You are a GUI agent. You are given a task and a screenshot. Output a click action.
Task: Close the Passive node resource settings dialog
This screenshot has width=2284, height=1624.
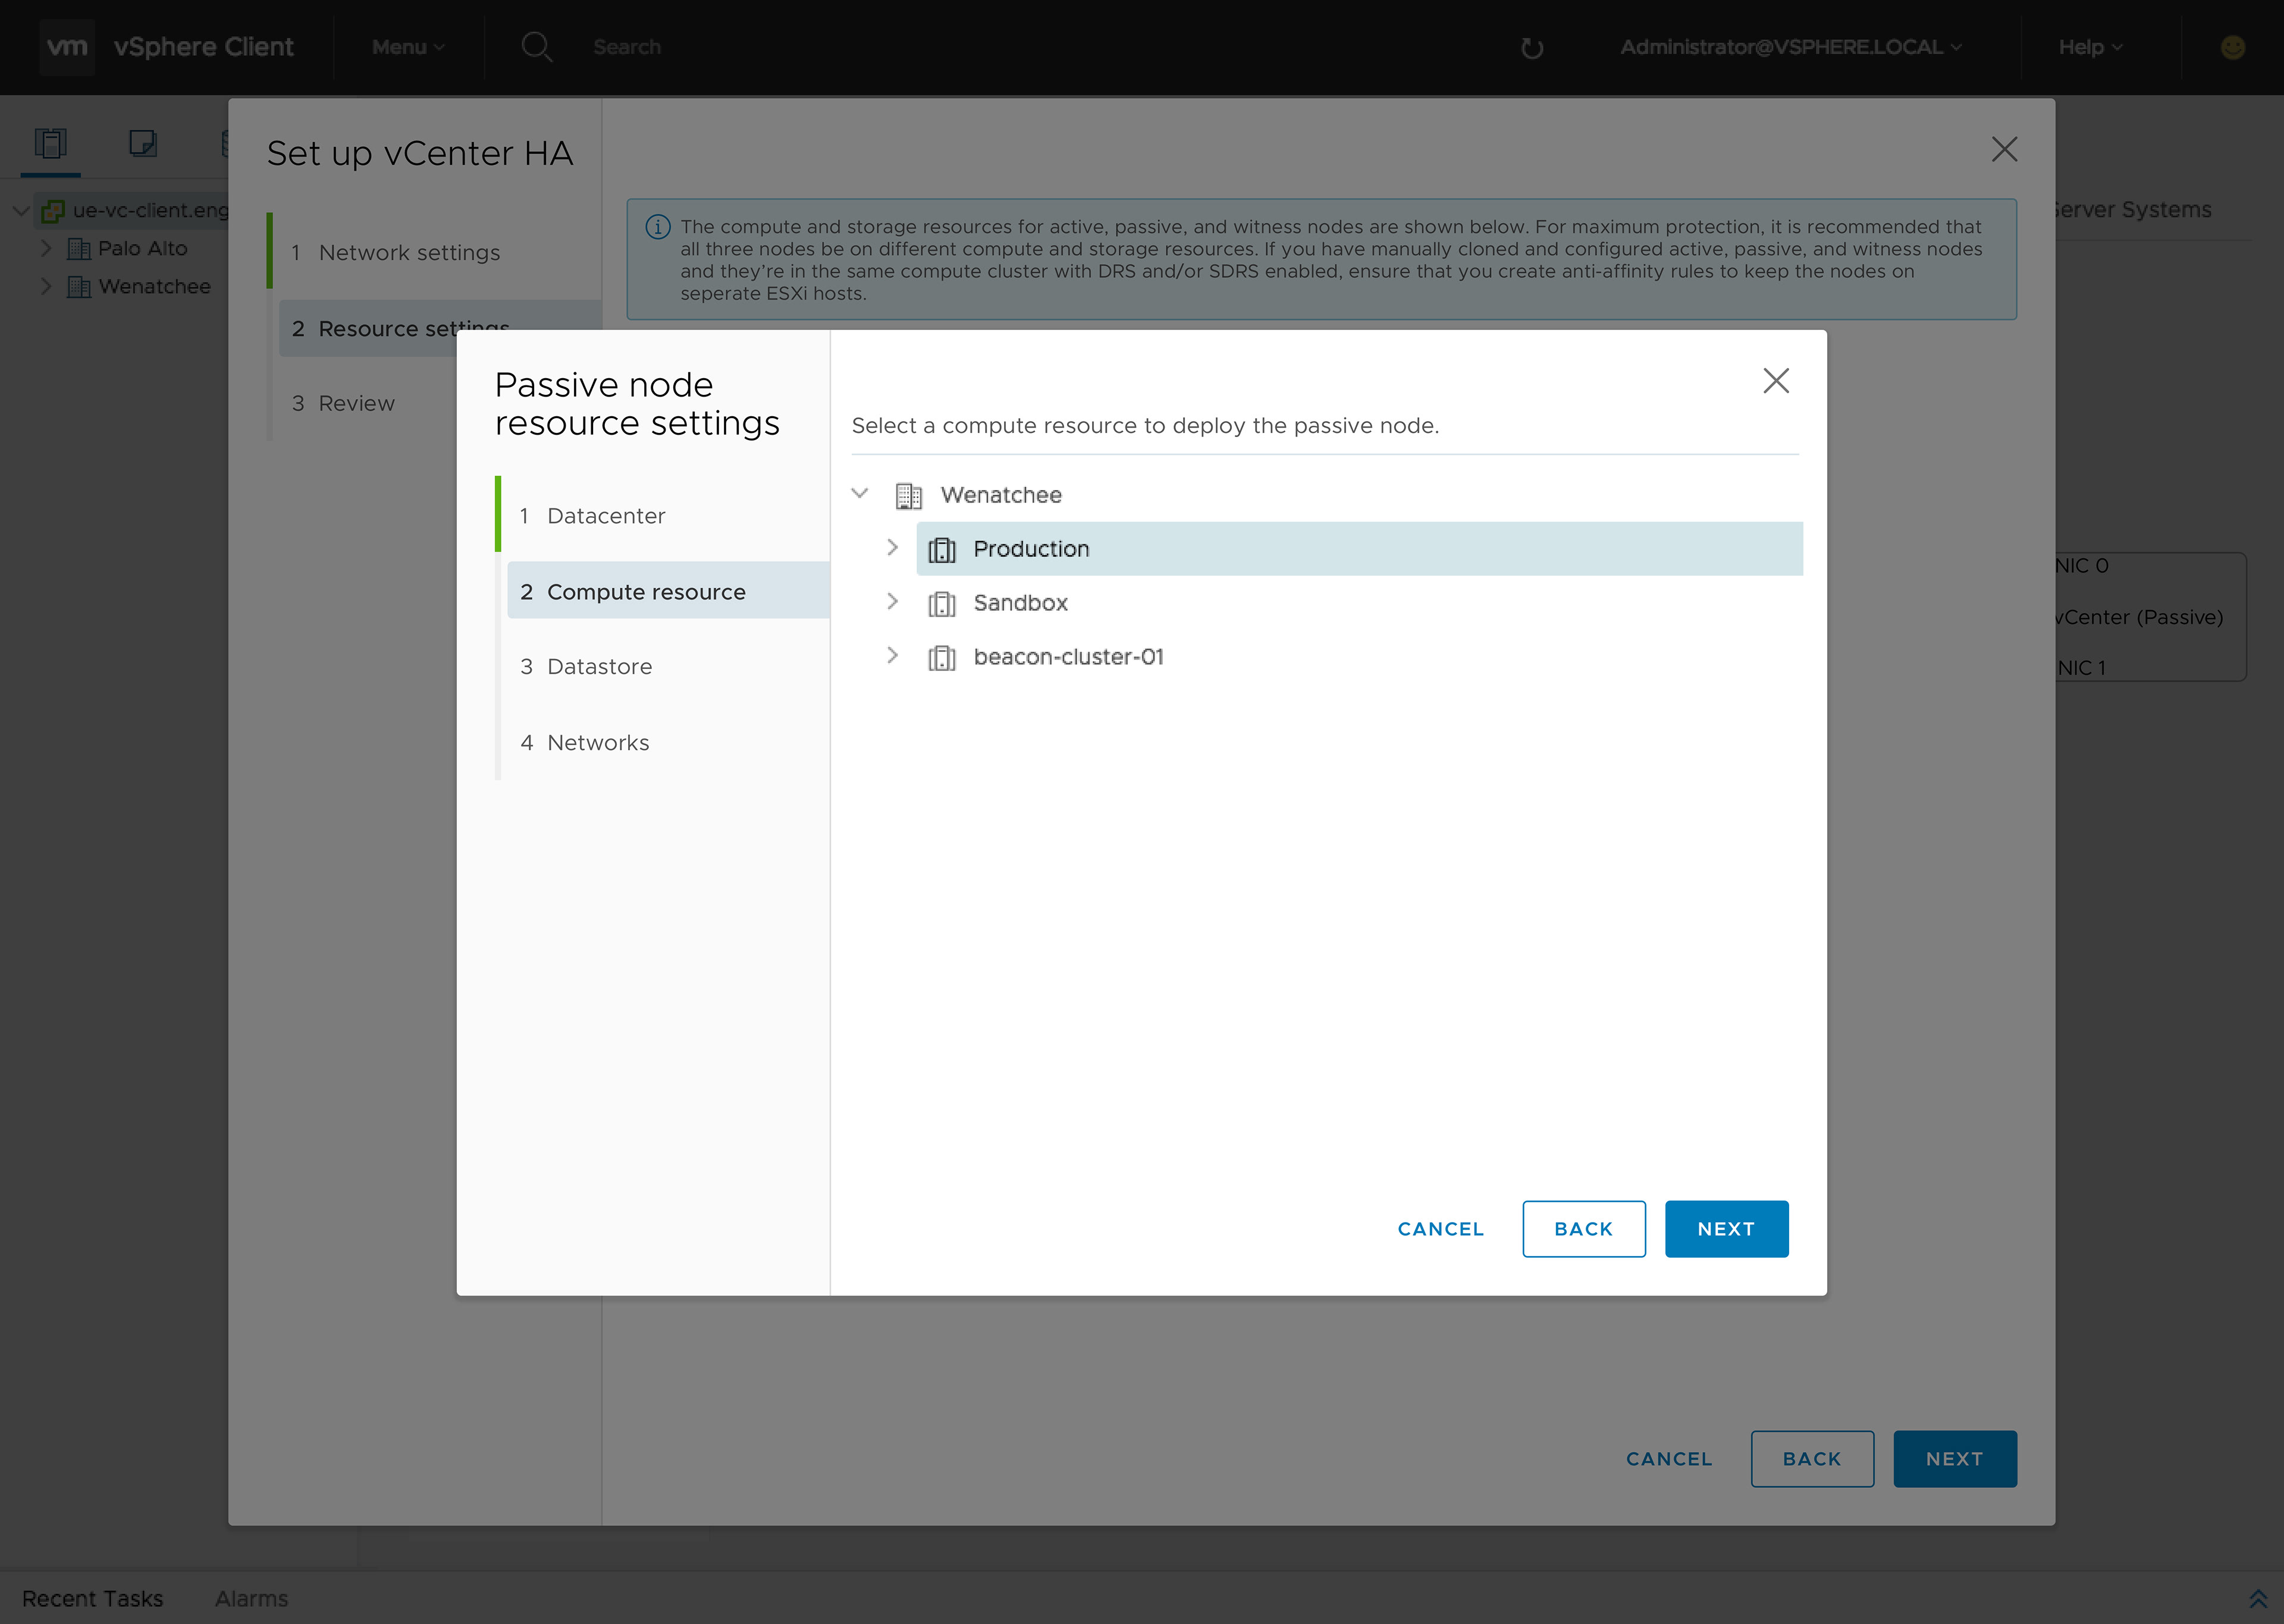click(1776, 380)
